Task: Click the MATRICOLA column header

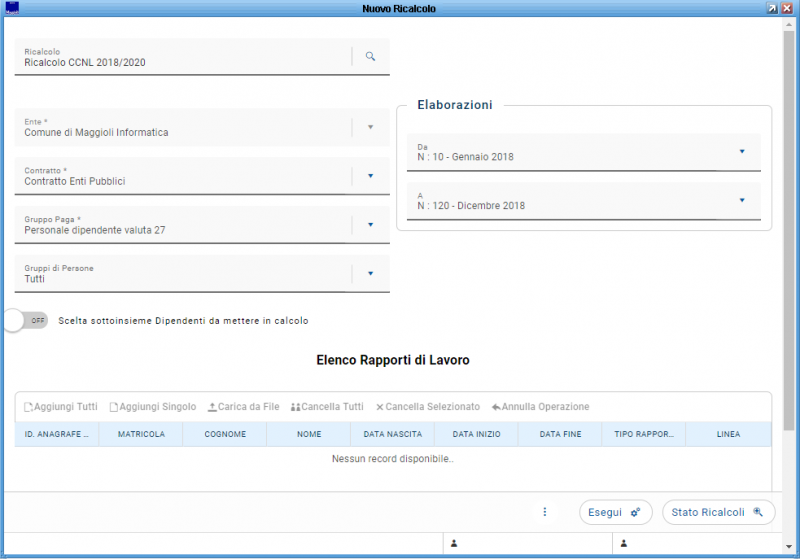Action: tap(140, 435)
